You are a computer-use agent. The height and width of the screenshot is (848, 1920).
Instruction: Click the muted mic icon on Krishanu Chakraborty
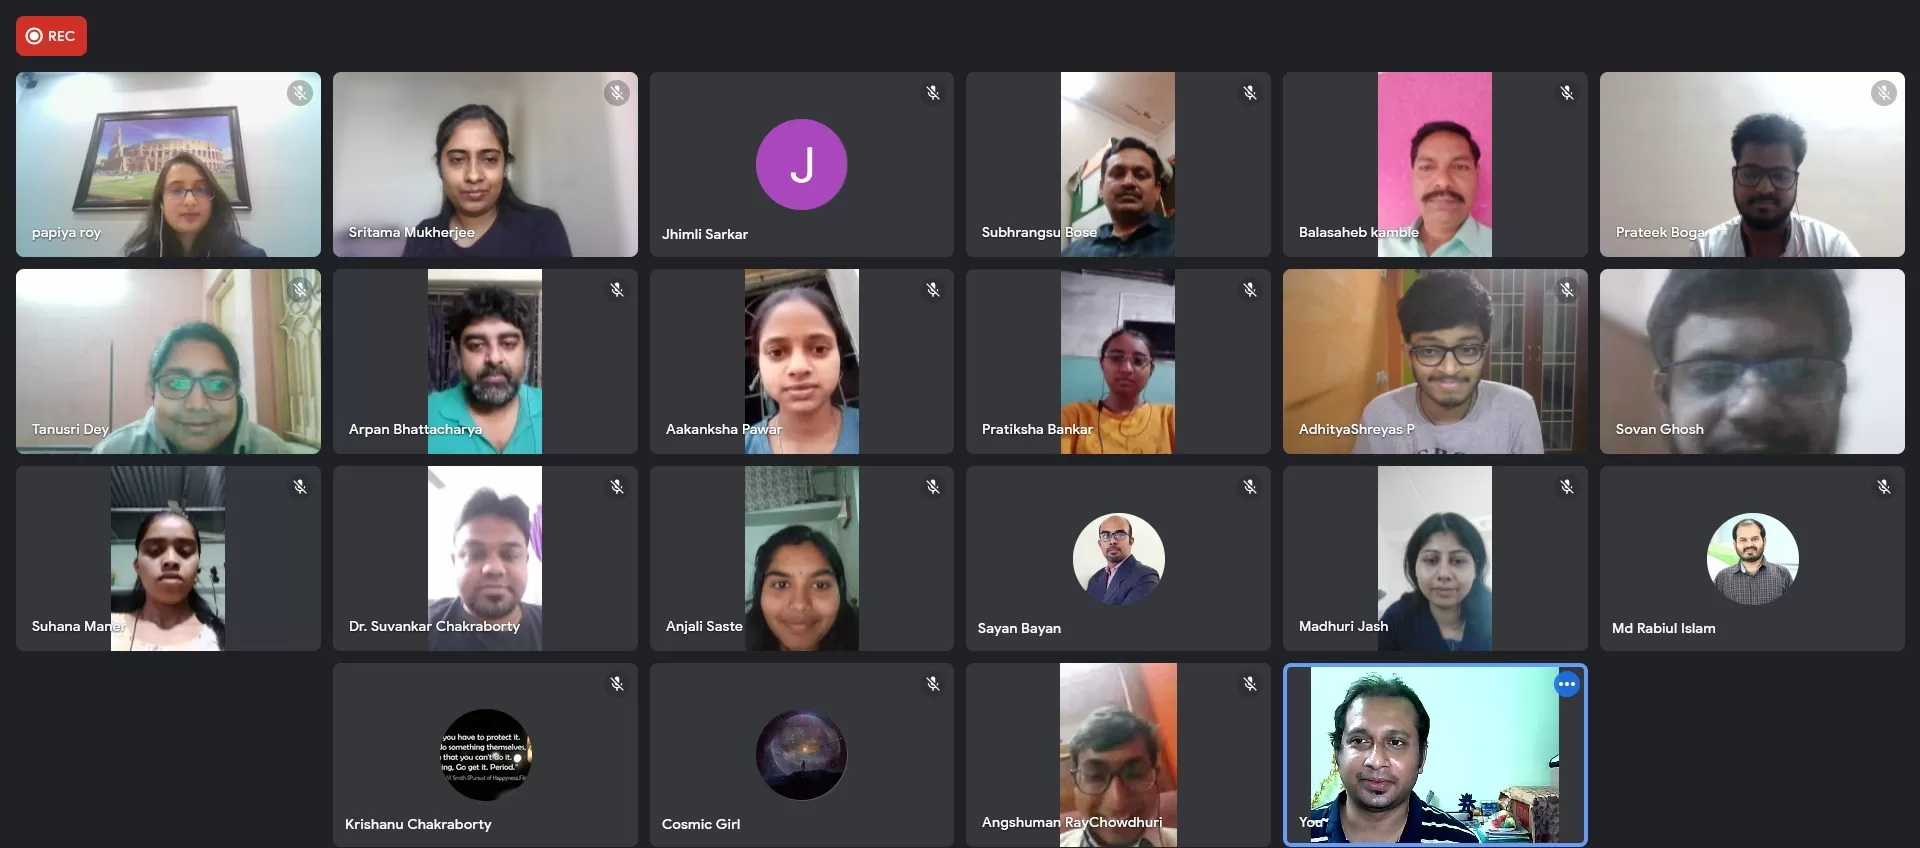click(x=617, y=684)
